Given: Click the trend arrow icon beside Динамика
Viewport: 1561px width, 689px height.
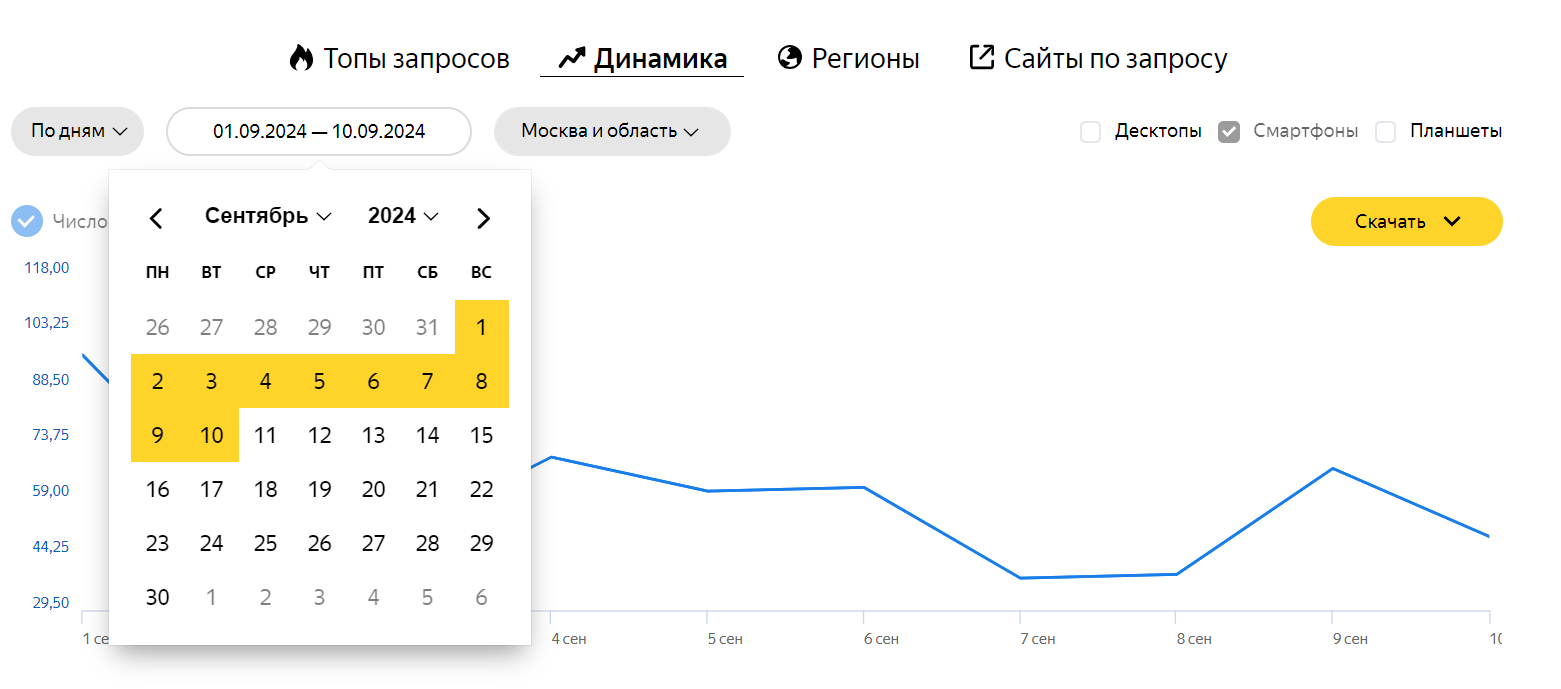Looking at the screenshot, I should coord(571,58).
